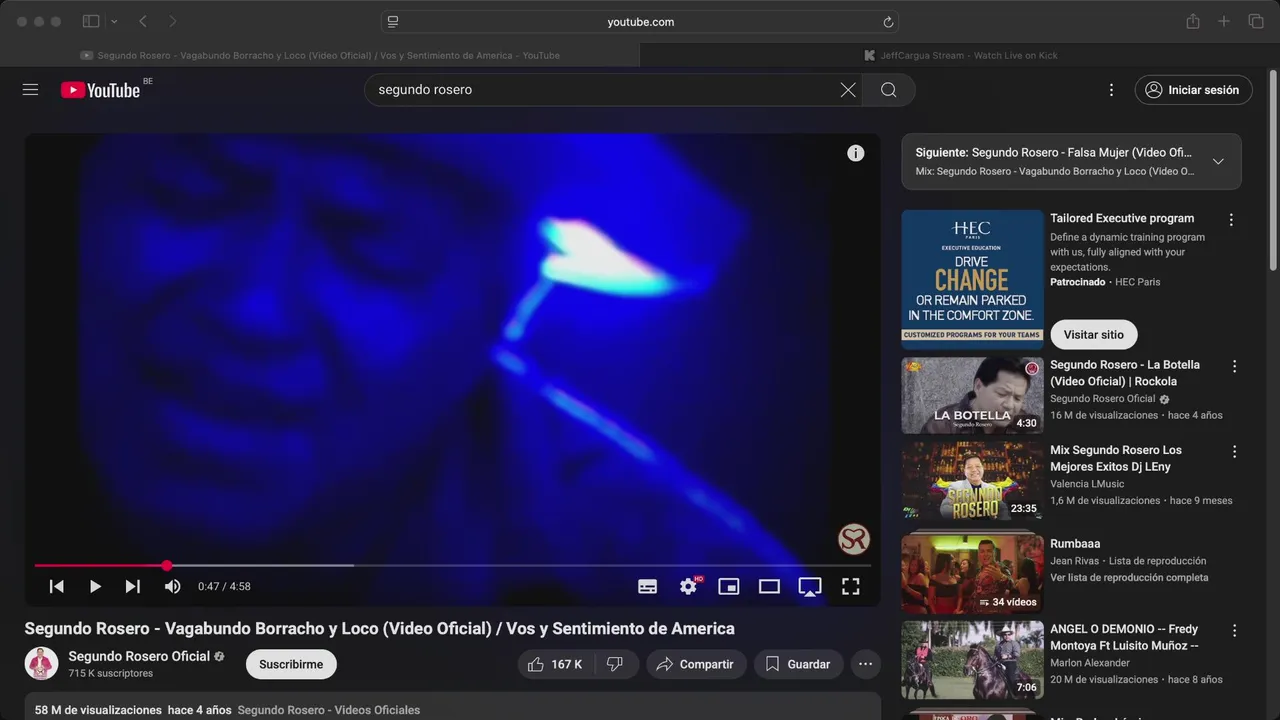Screen dimensions: 1280x720
Task: Mute the video volume speaker icon
Action: [x=173, y=587]
